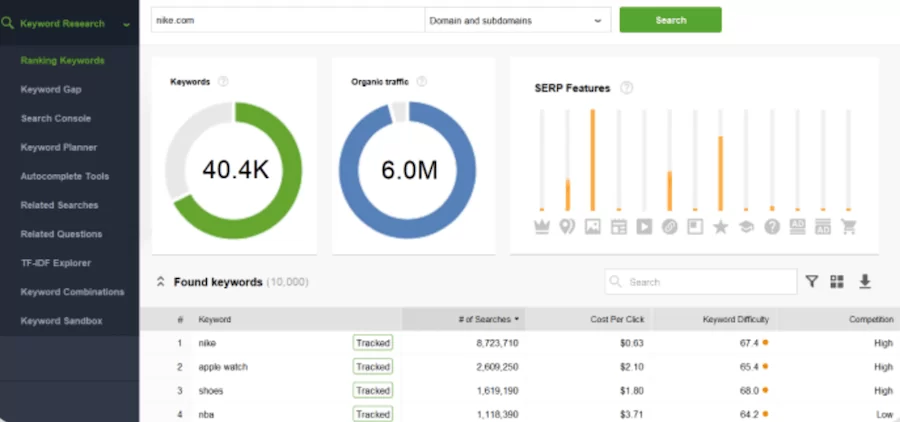Click the shopping cart SERP icon
Image resolution: width=900 pixels, height=422 pixels.
tap(848, 227)
